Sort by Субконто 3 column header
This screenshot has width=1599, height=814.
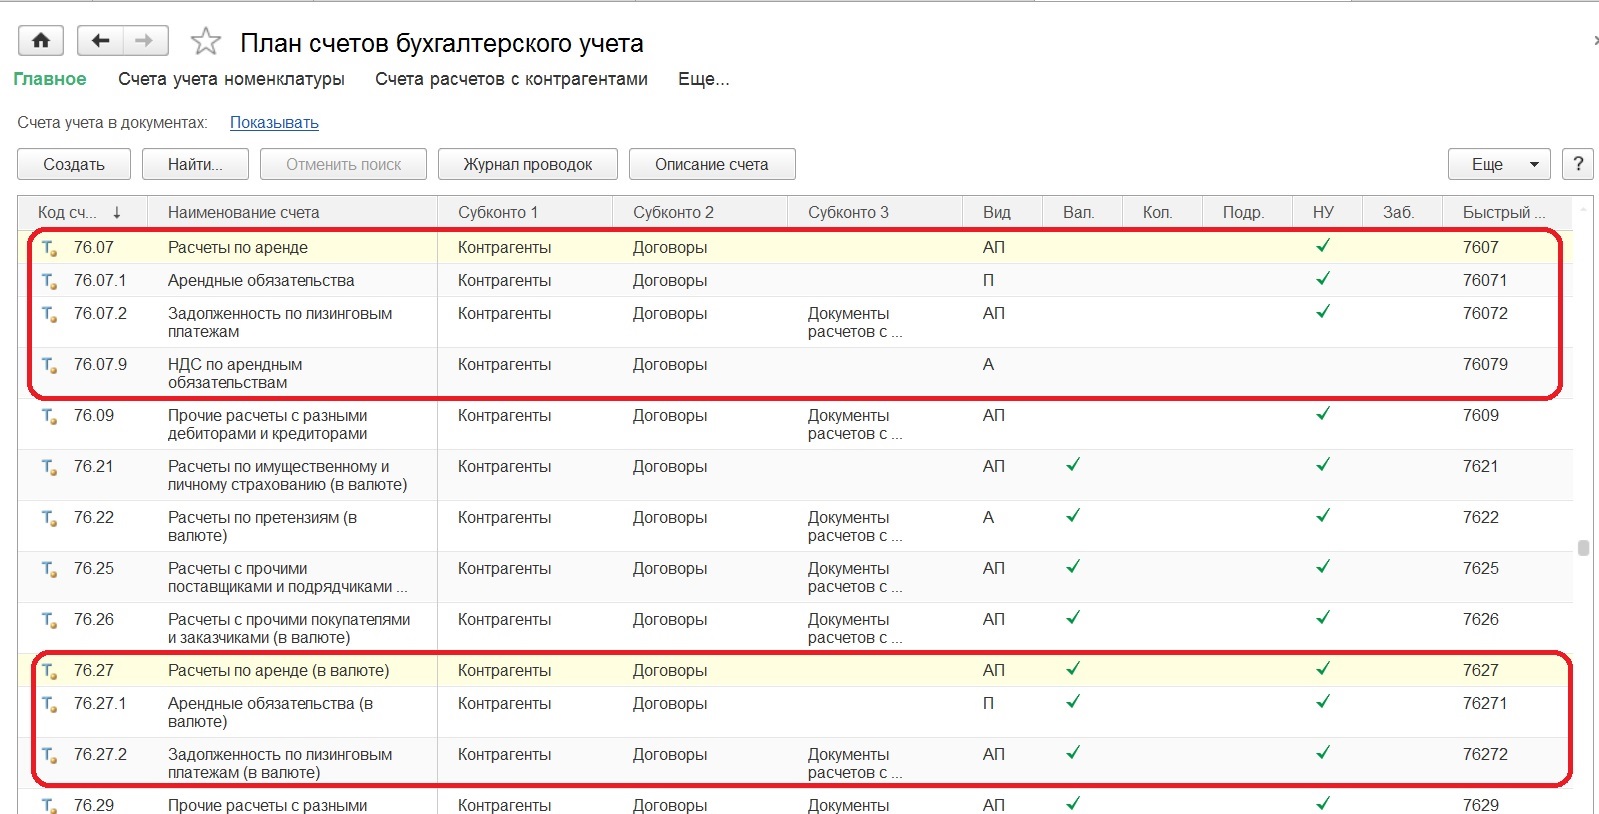[x=875, y=212]
